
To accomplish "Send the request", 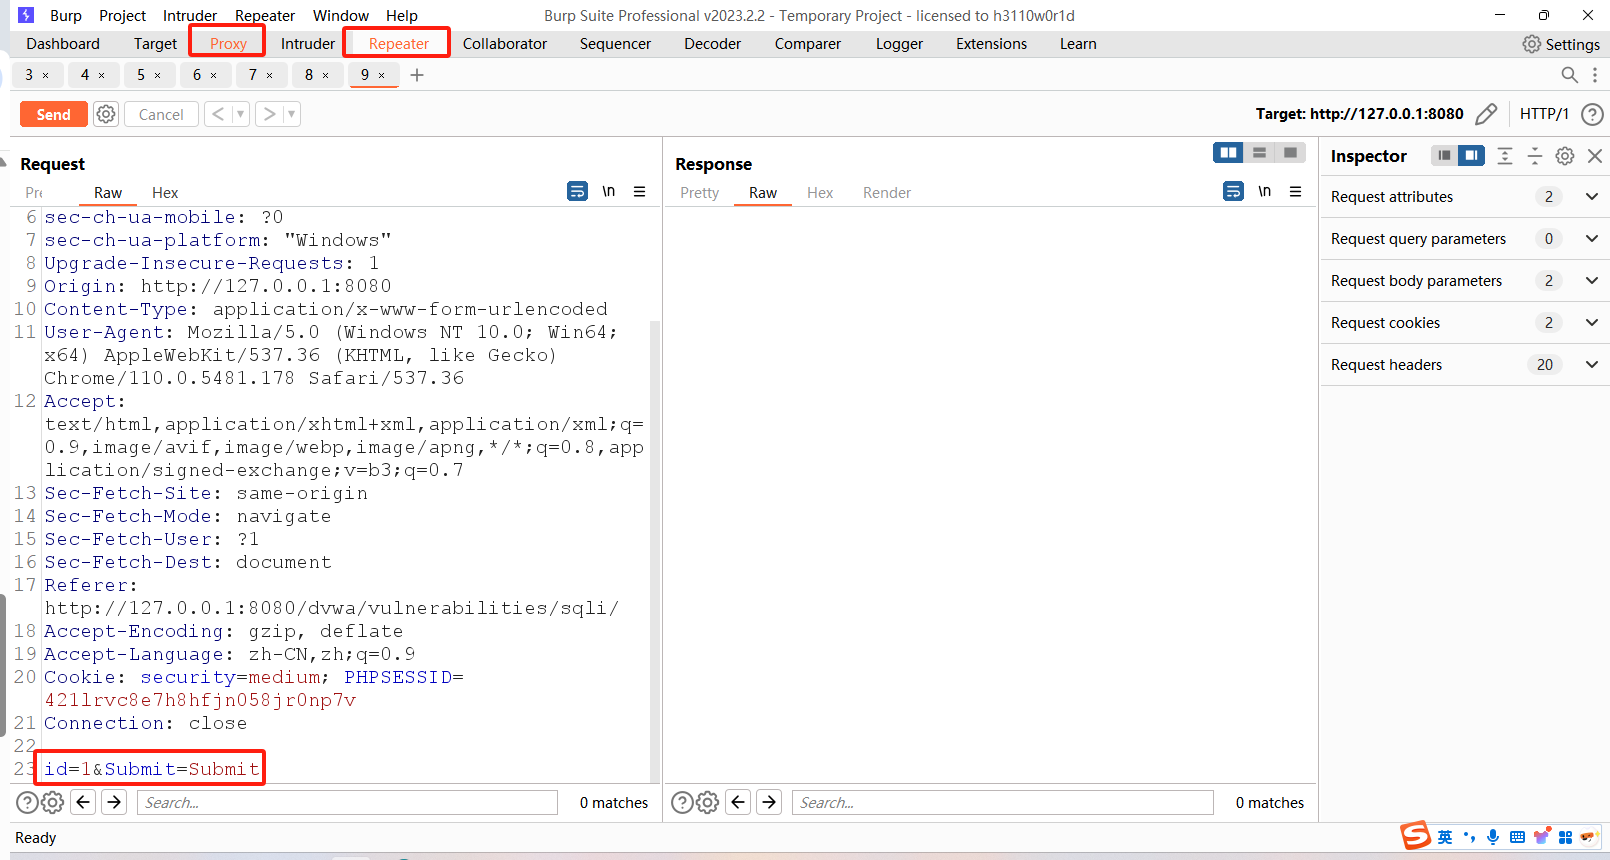I will (54, 114).
